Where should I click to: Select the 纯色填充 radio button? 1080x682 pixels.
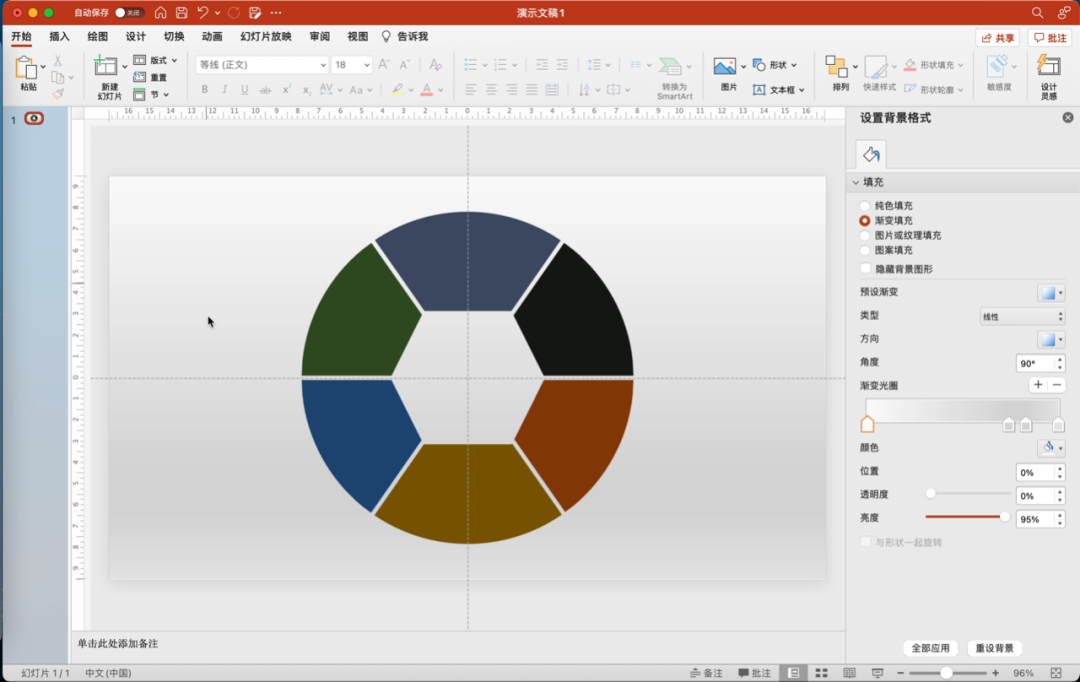(x=865, y=206)
